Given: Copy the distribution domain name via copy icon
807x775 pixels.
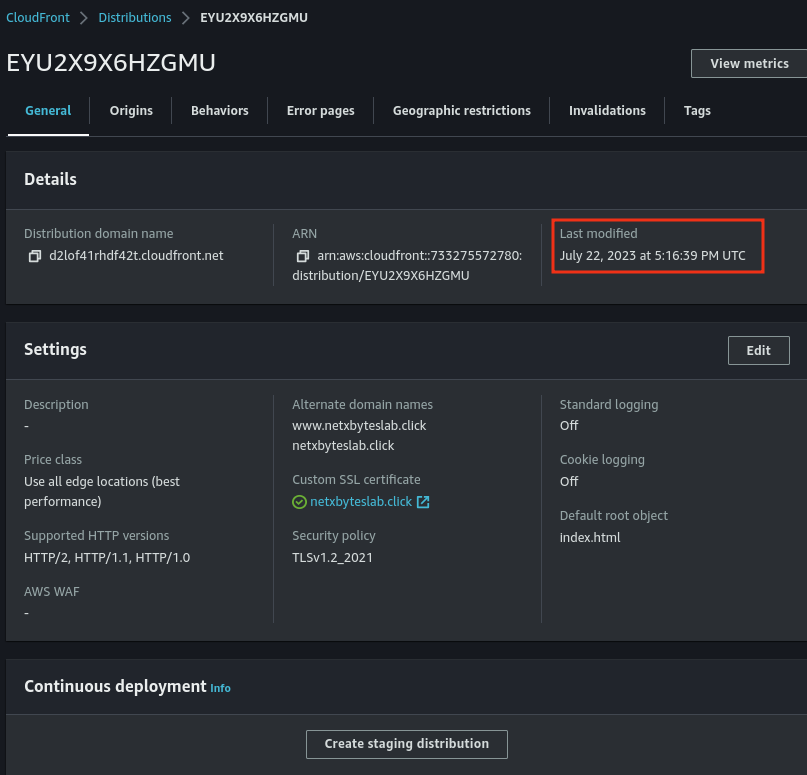Looking at the screenshot, I should coord(34,256).
